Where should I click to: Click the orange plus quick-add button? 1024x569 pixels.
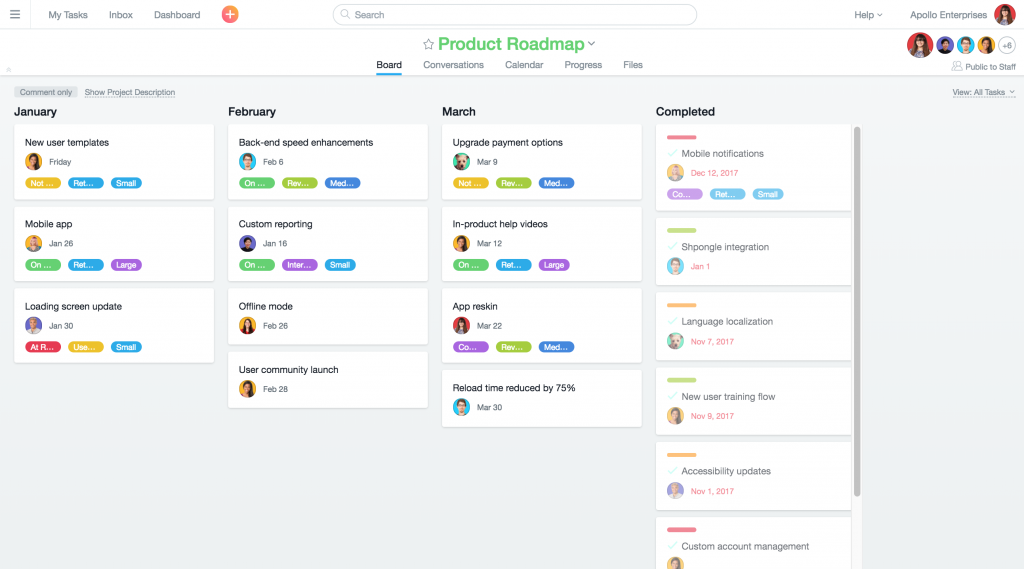pyautogui.click(x=230, y=14)
